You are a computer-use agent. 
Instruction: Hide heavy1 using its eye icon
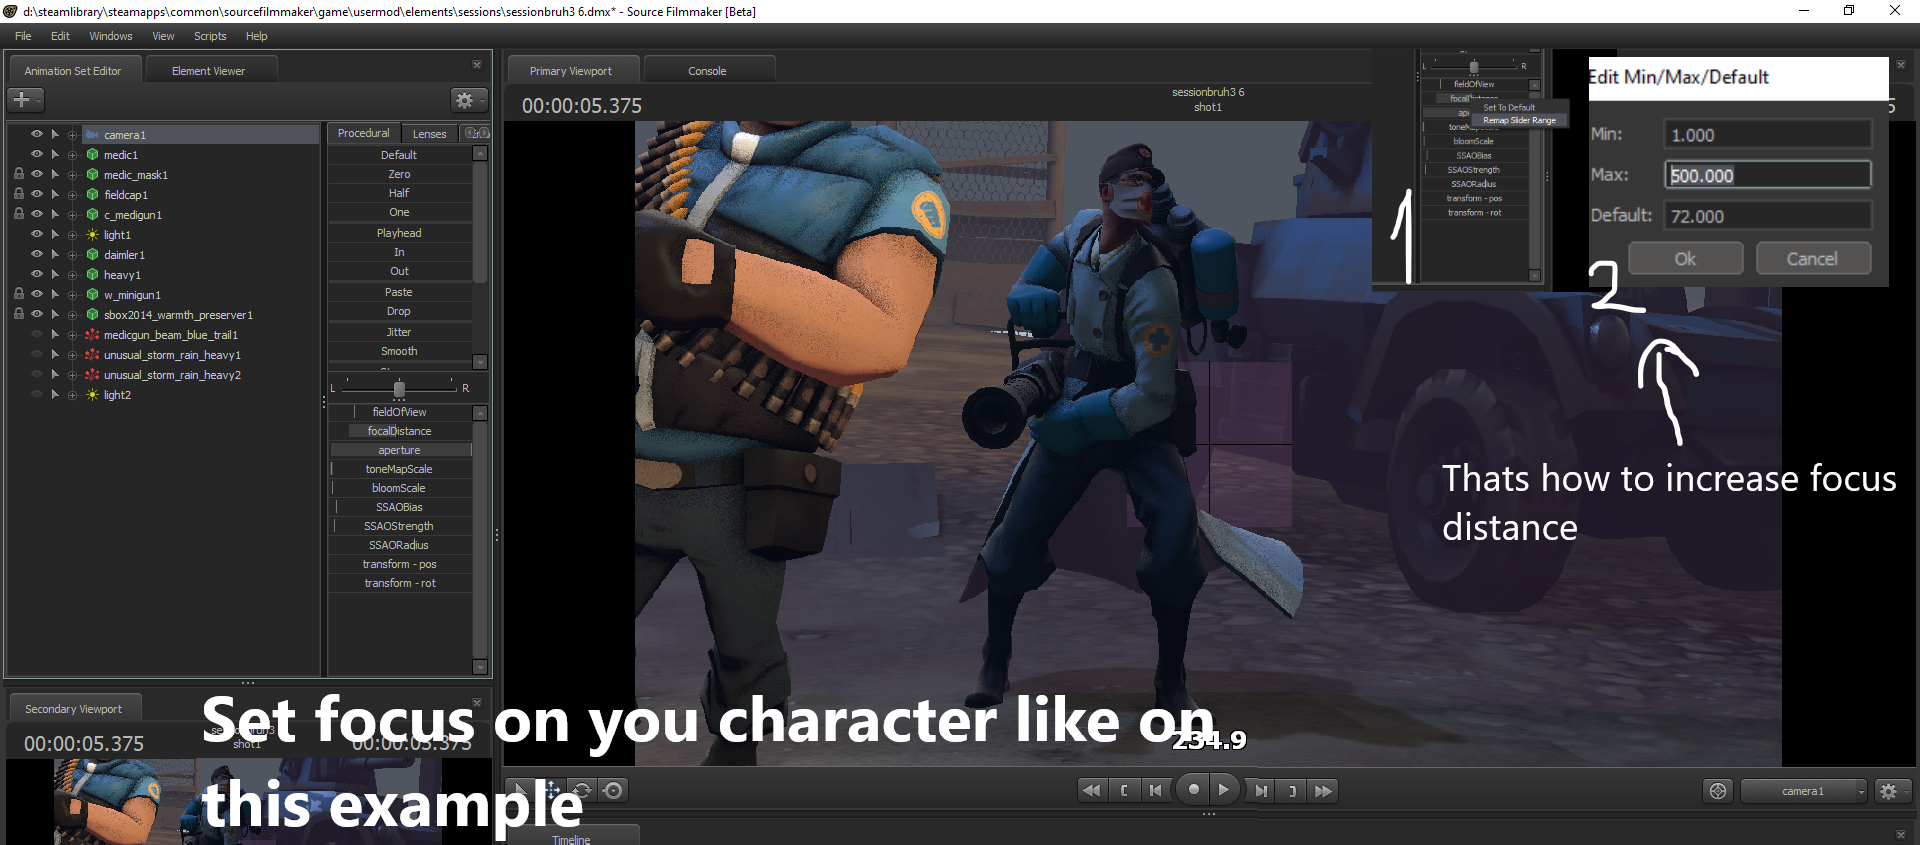click(37, 274)
